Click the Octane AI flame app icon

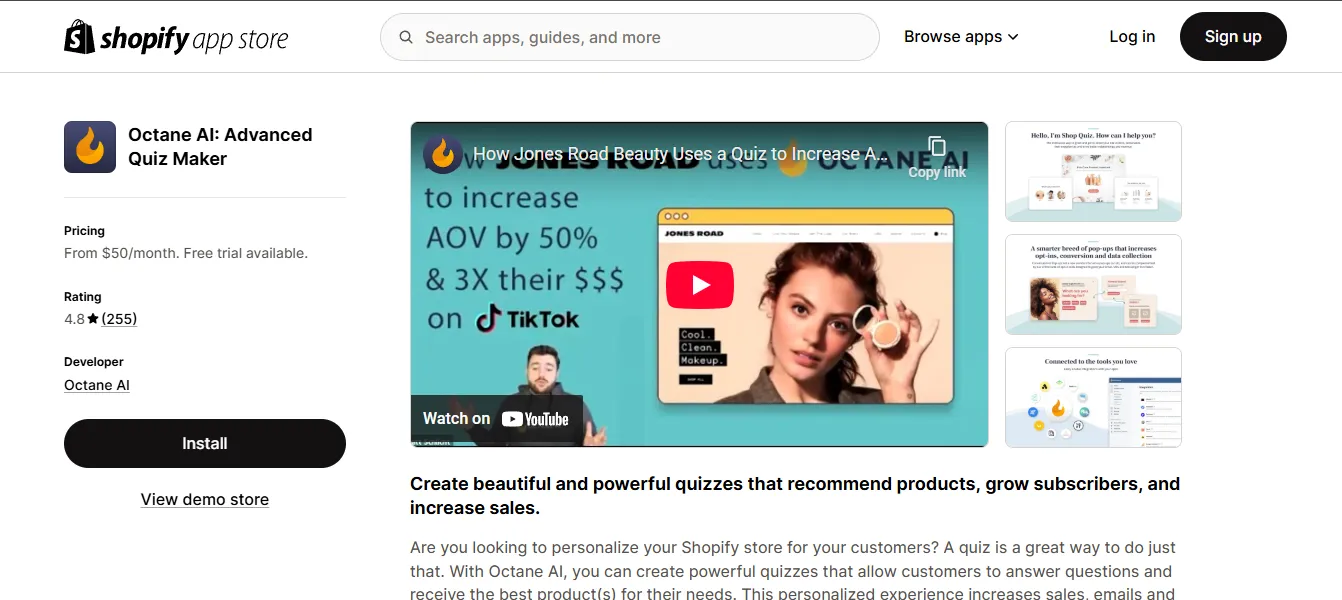[90, 147]
